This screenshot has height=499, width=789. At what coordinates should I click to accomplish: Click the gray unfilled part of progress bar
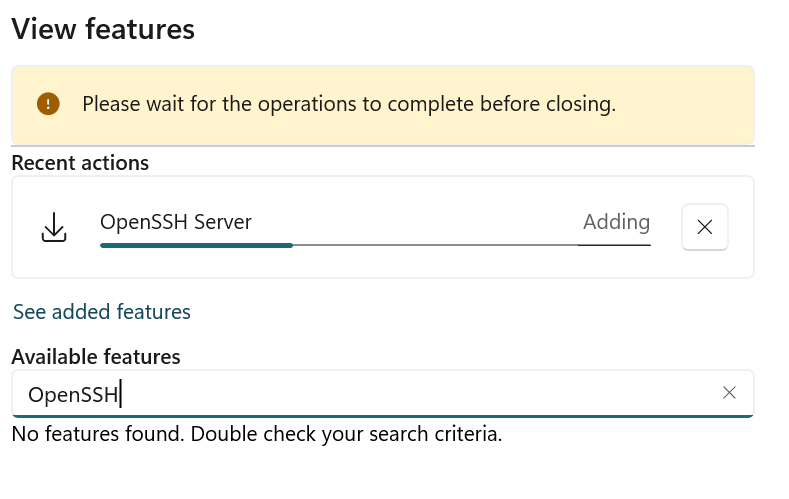435,245
